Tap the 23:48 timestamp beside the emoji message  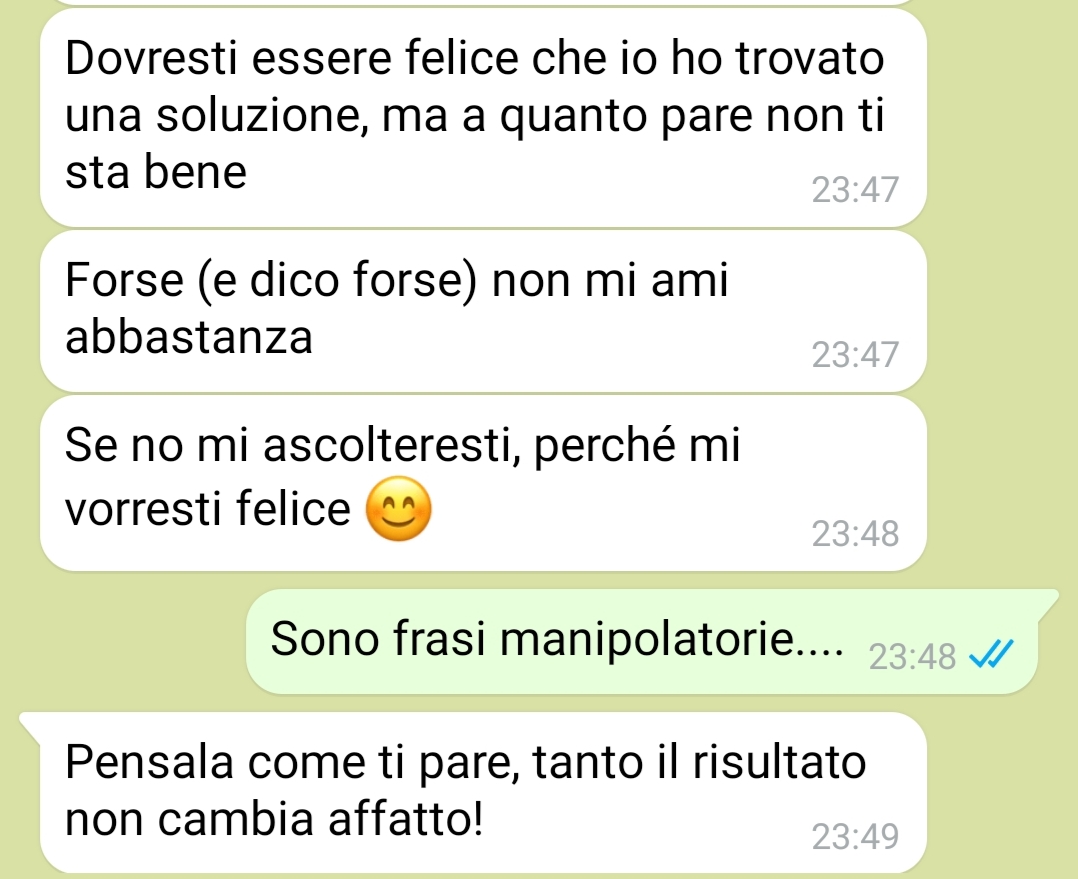(x=855, y=533)
